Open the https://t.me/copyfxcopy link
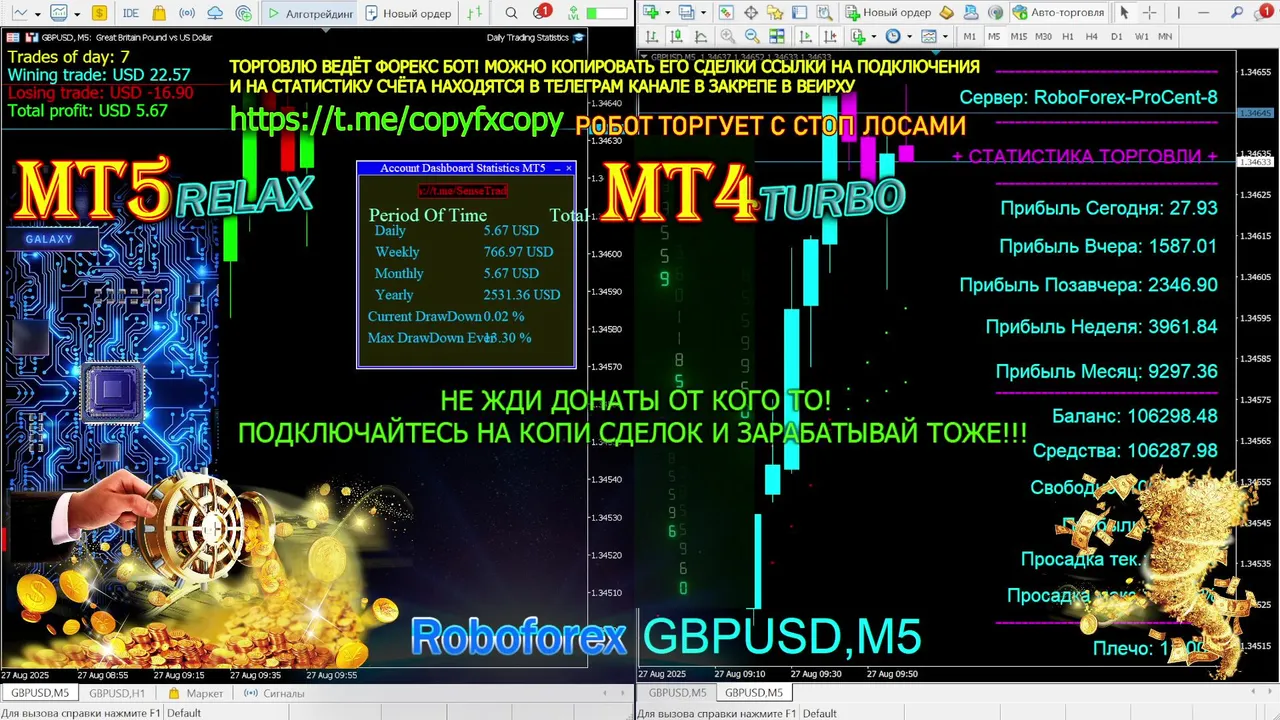The image size is (1280, 720). pos(398,119)
